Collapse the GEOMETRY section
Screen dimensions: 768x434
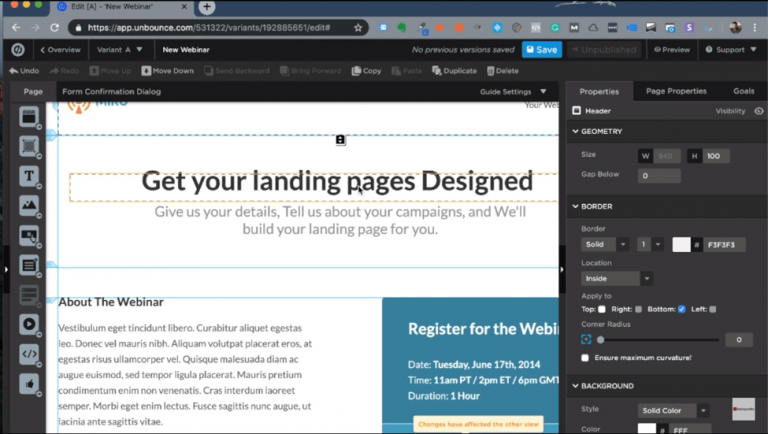pos(598,131)
